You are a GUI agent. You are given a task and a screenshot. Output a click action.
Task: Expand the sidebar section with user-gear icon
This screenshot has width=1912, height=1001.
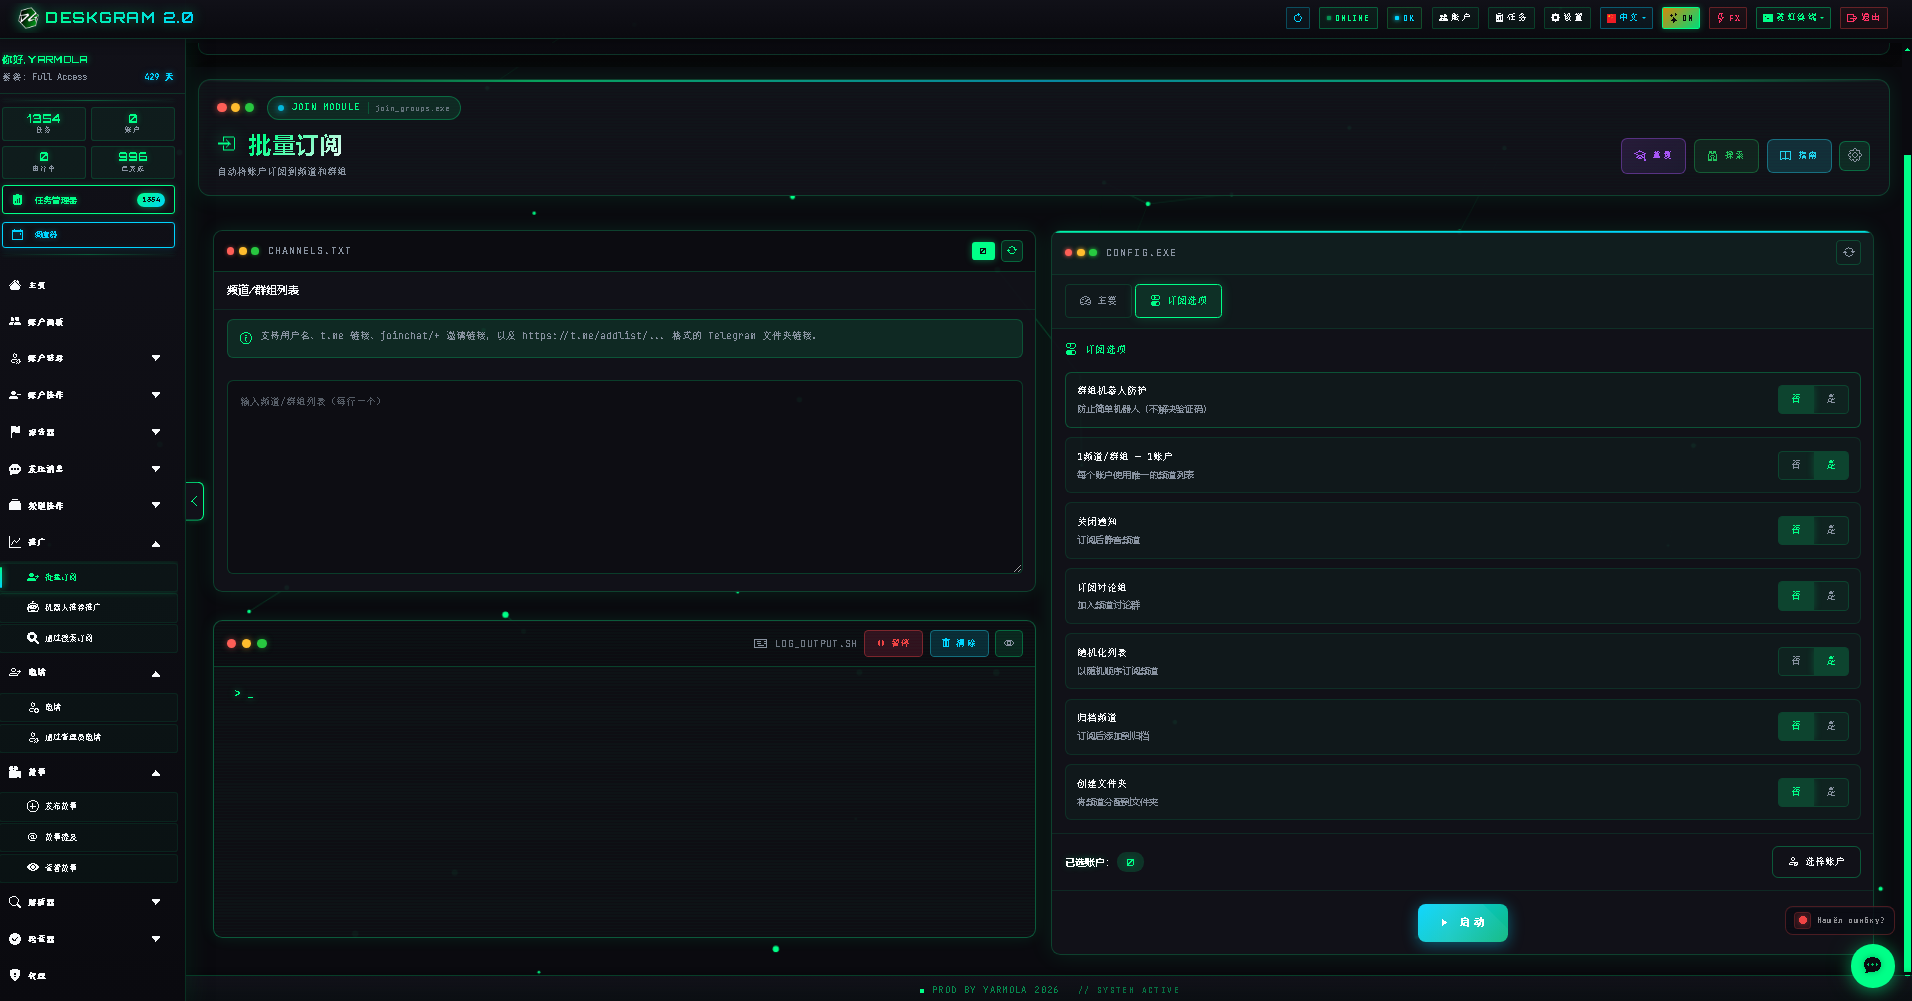(88, 358)
